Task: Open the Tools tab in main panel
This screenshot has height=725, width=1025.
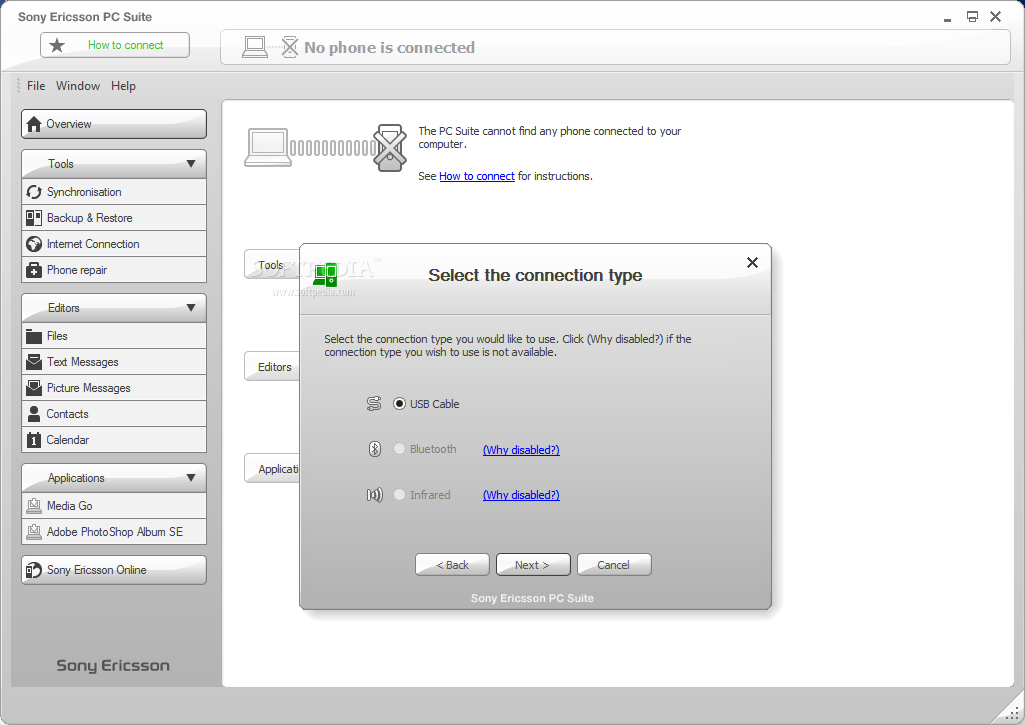Action: point(271,265)
